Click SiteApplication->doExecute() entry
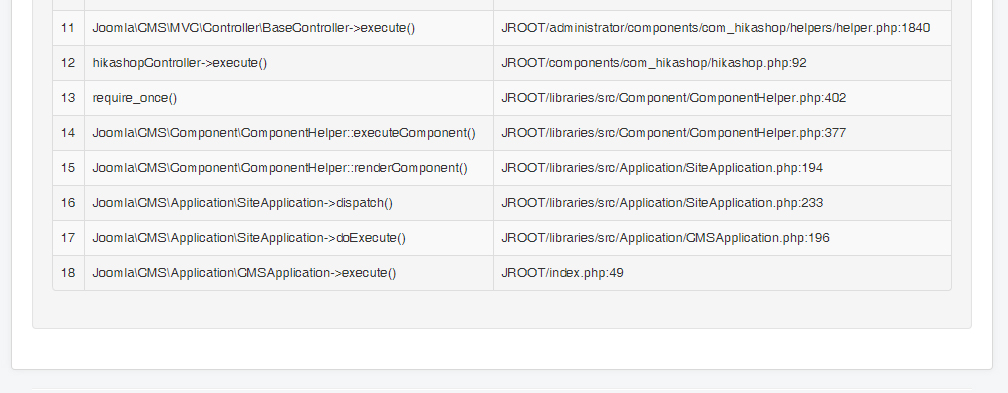Image resolution: width=1008 pixels, height=393 pixels. click(x=249, y=237)
